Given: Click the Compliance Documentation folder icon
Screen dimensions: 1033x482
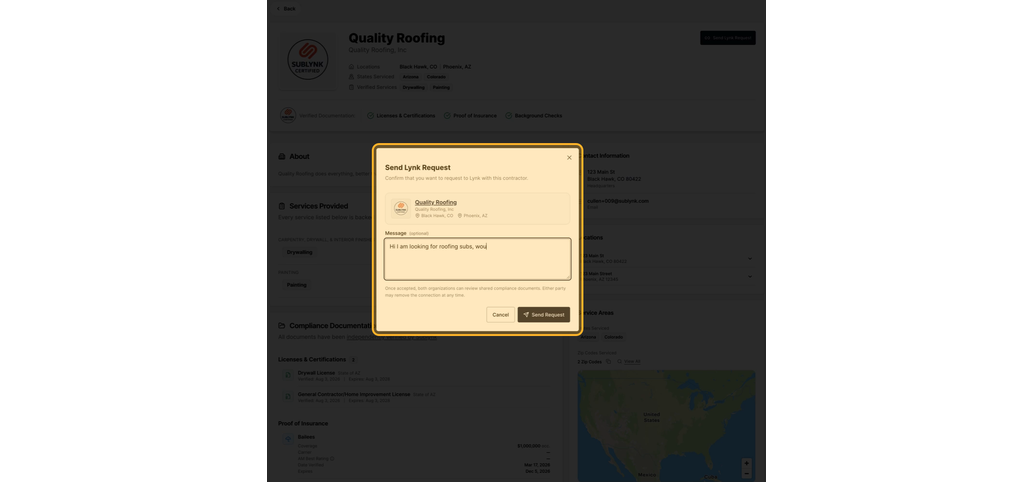Looking at the screenshot, I should coord(282,325).
